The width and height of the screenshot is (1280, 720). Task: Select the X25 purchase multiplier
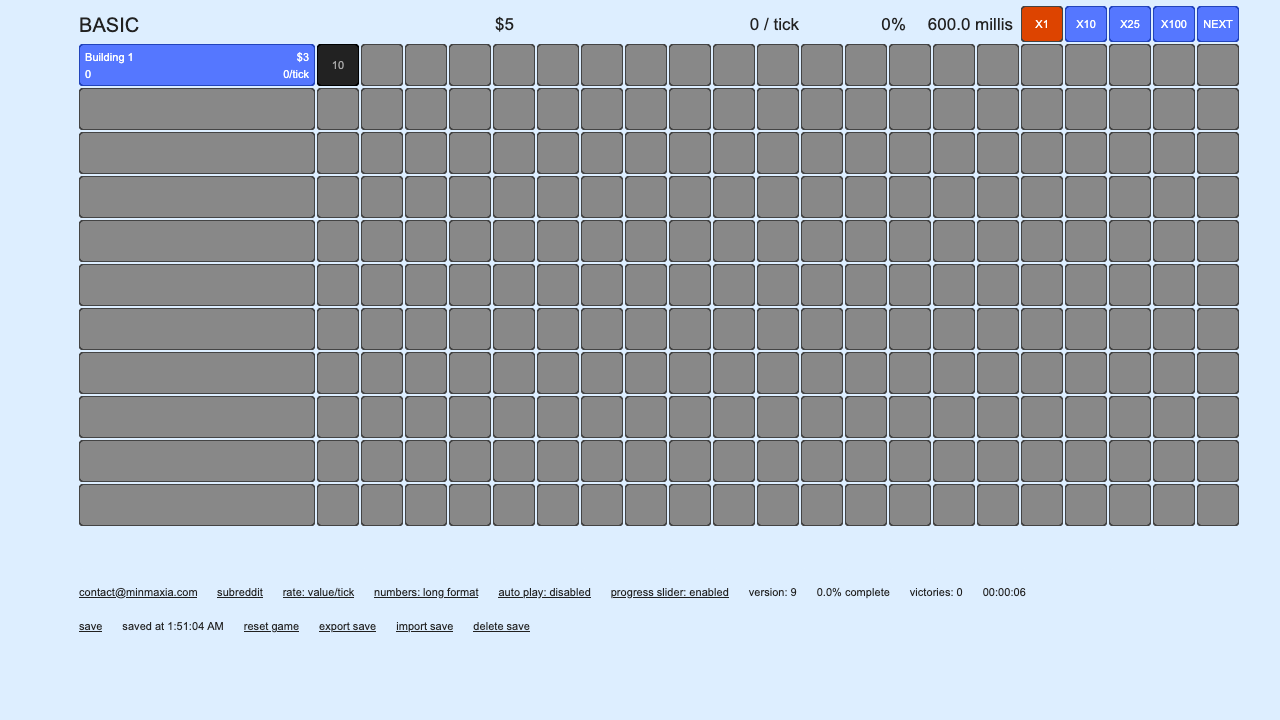coord(1130,24)
